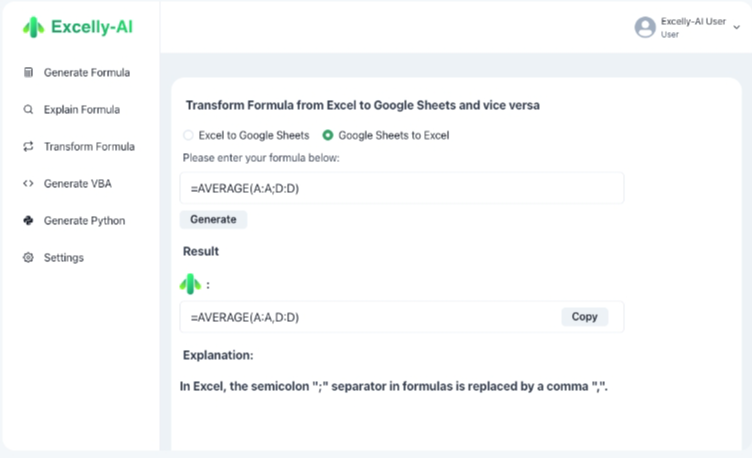Click the Excelly-AI leaf logo icon
Viewport: 752px width, 458px height.
click(33, 28)
